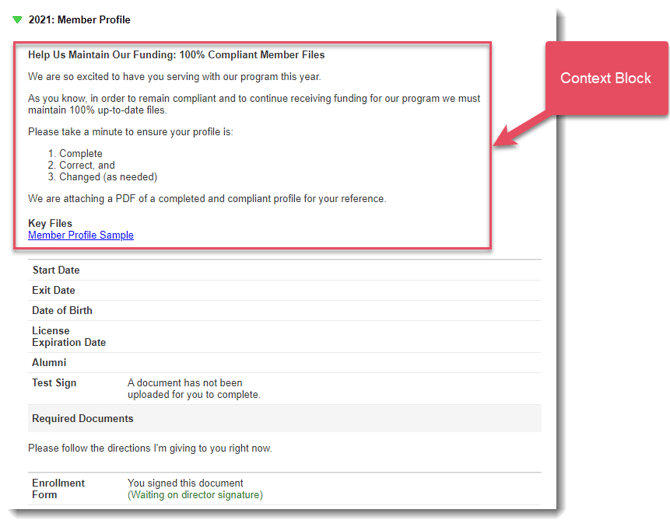Click the Enrollment Form row label
The height and width of the screenshot is (527, 670).
click(58, 488)
